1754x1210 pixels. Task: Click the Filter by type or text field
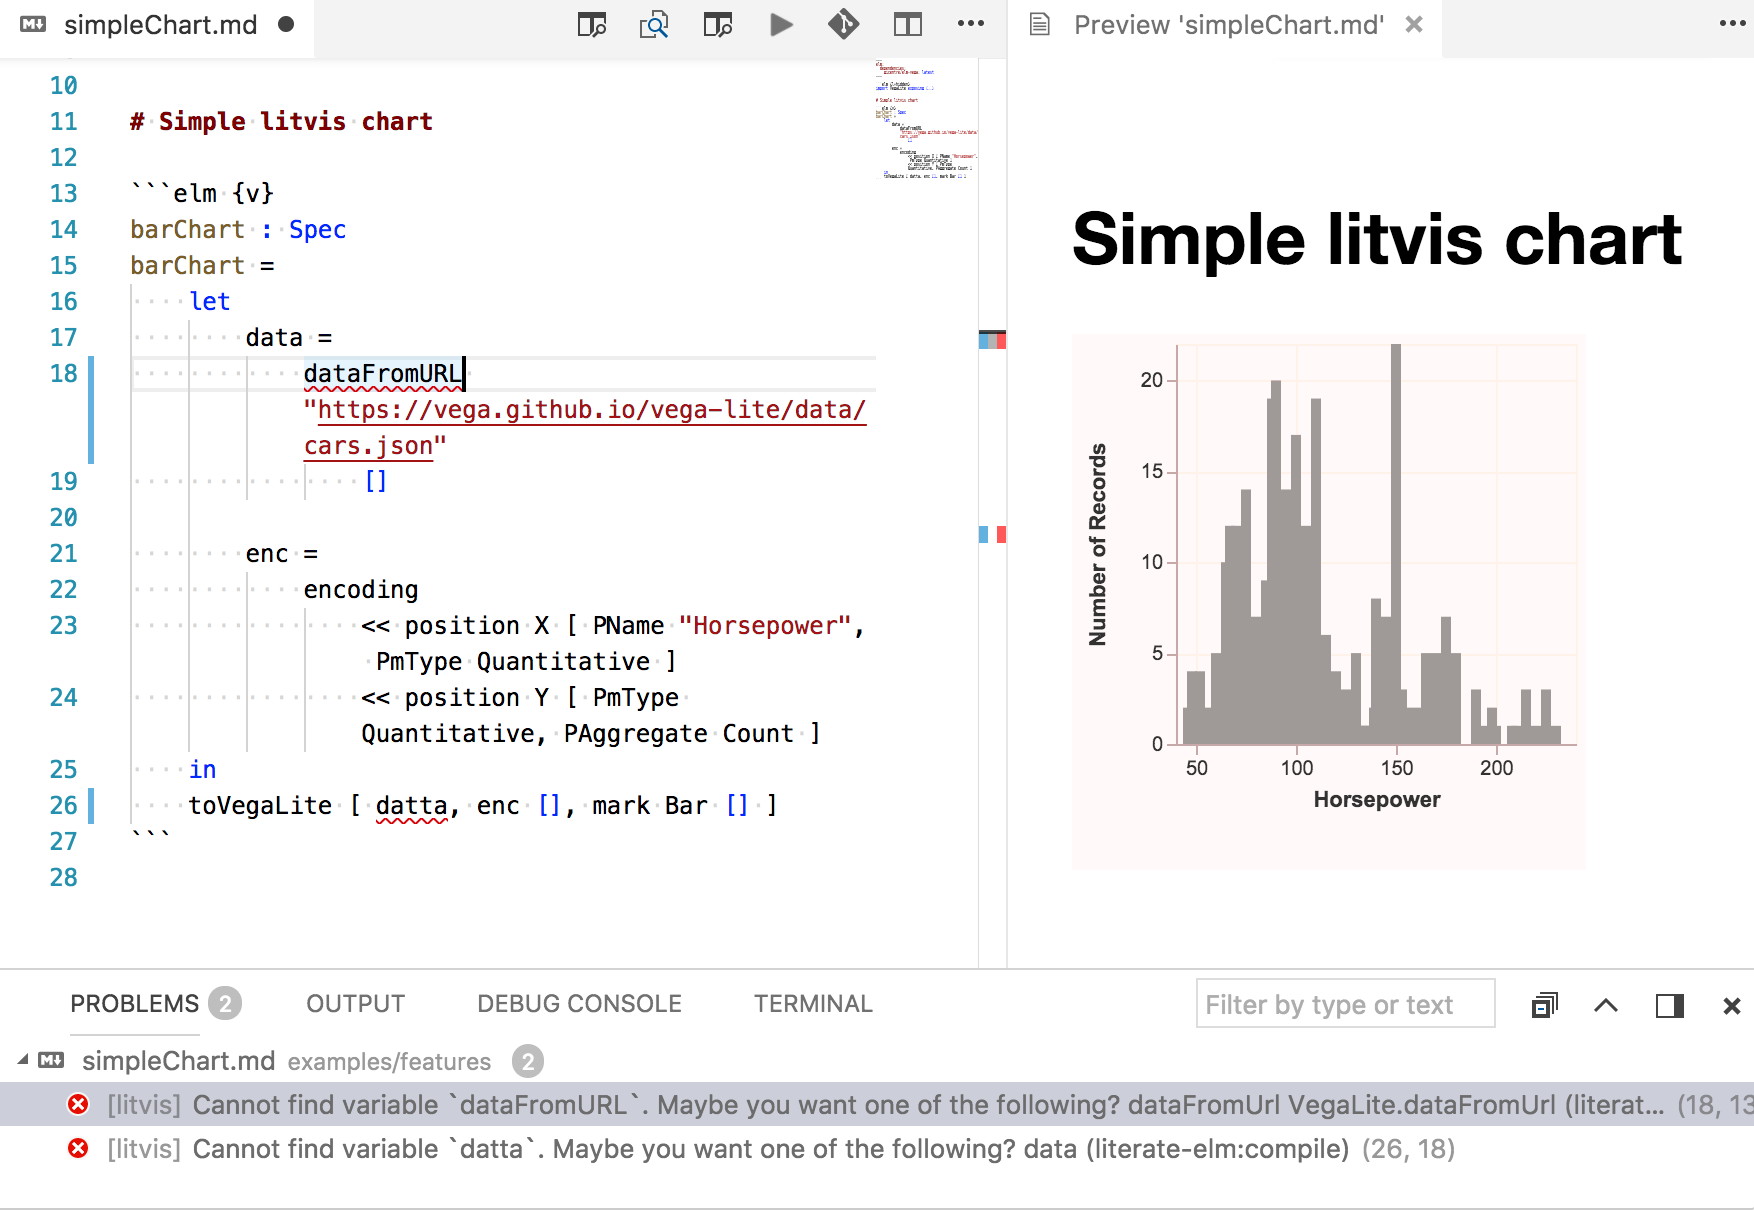[x=1345, y=1004]
